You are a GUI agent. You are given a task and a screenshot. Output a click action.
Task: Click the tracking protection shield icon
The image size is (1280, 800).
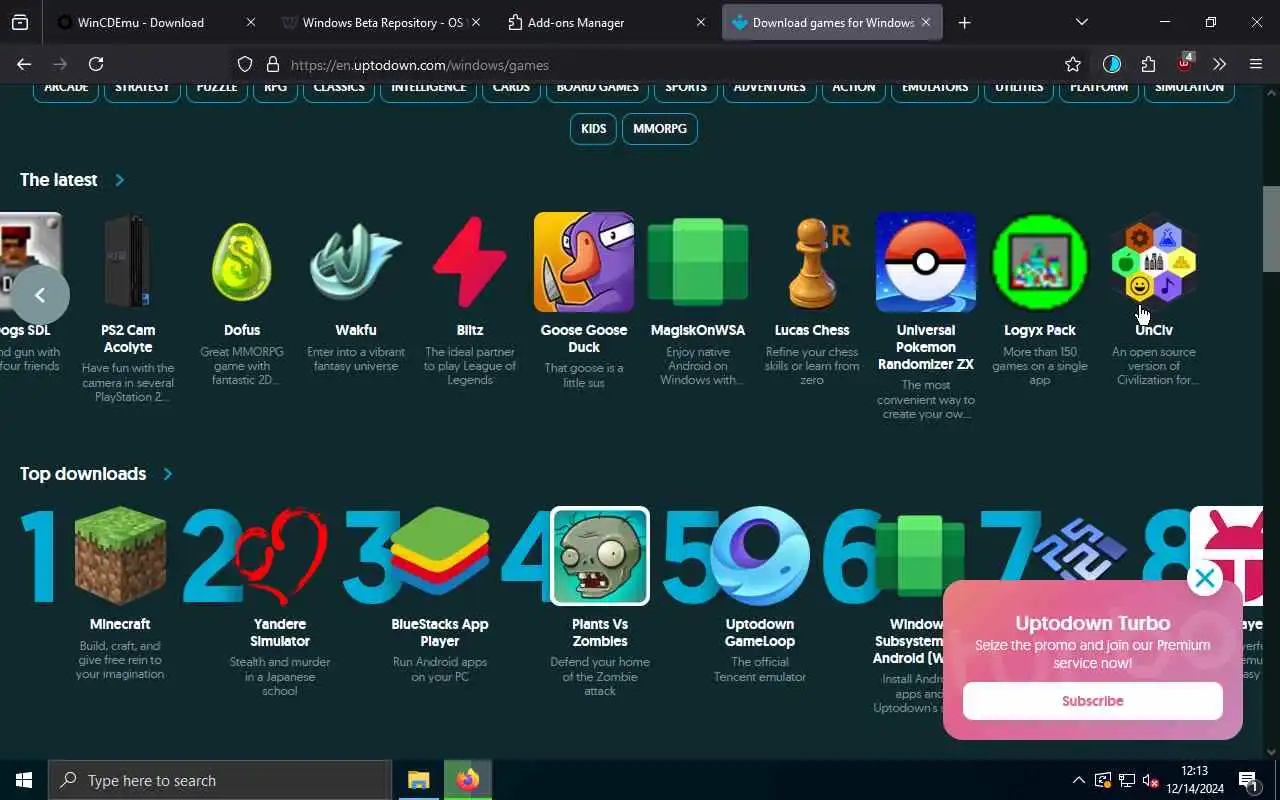pos(245,64)
